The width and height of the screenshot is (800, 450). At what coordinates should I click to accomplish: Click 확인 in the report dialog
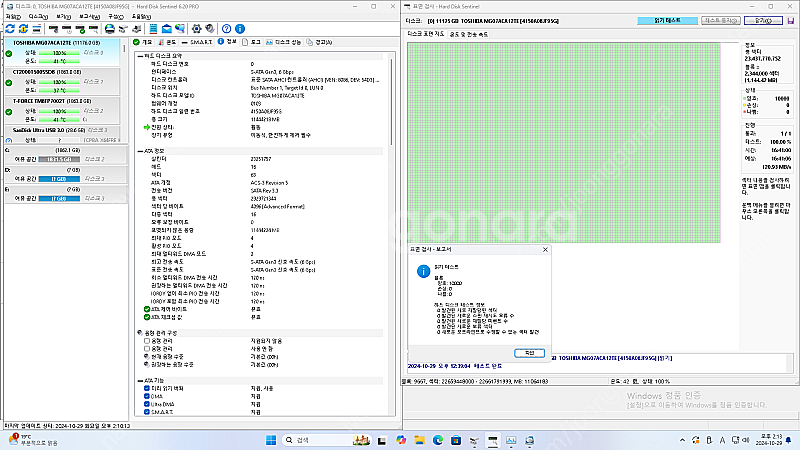(x=529, y=353)
